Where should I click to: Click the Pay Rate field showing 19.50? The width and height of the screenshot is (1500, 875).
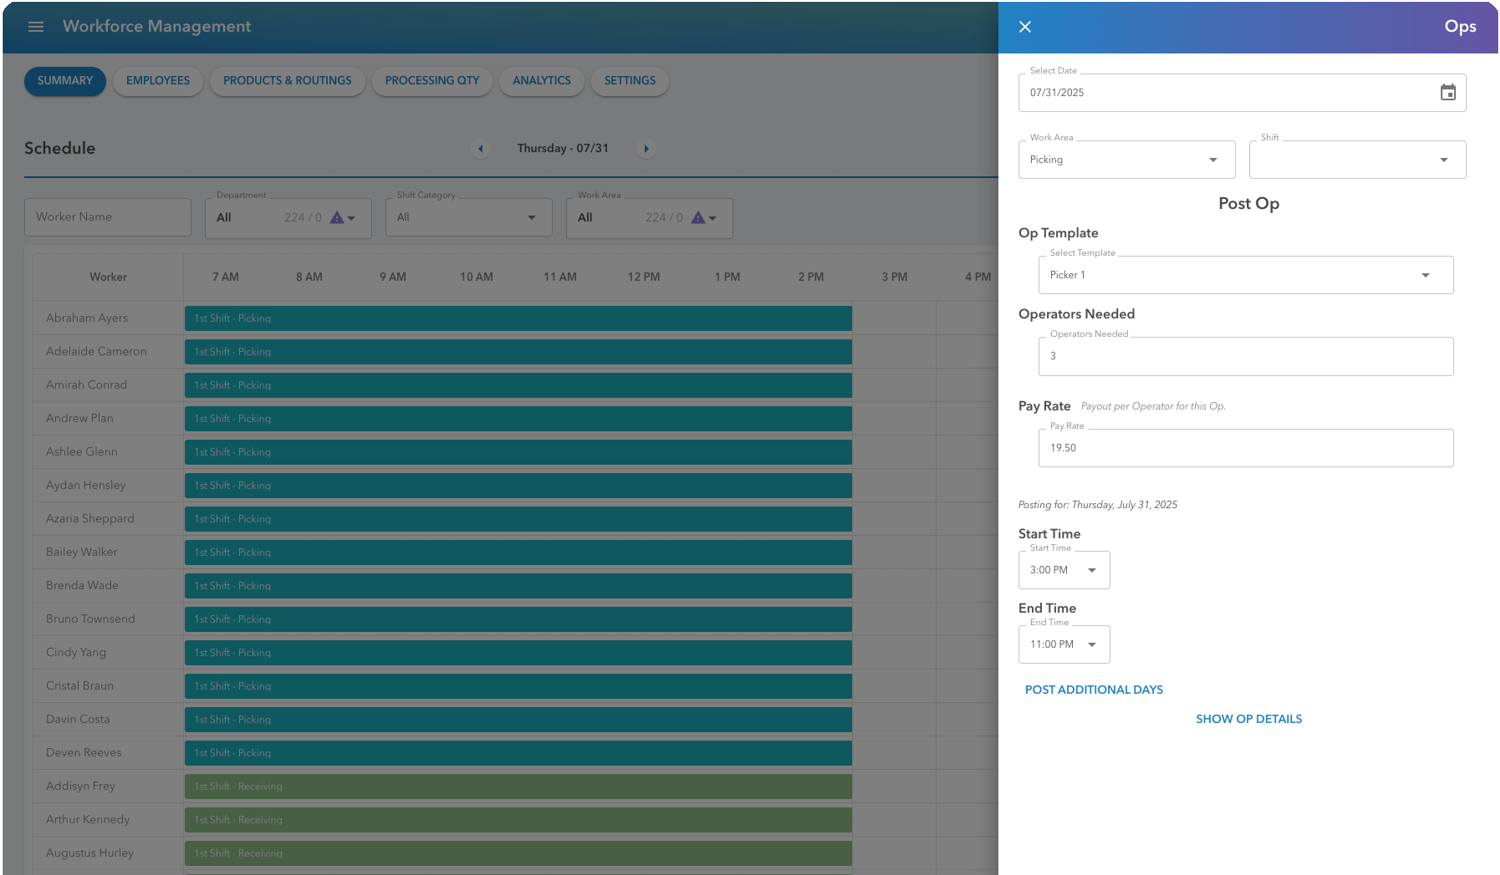point(1245,448)
